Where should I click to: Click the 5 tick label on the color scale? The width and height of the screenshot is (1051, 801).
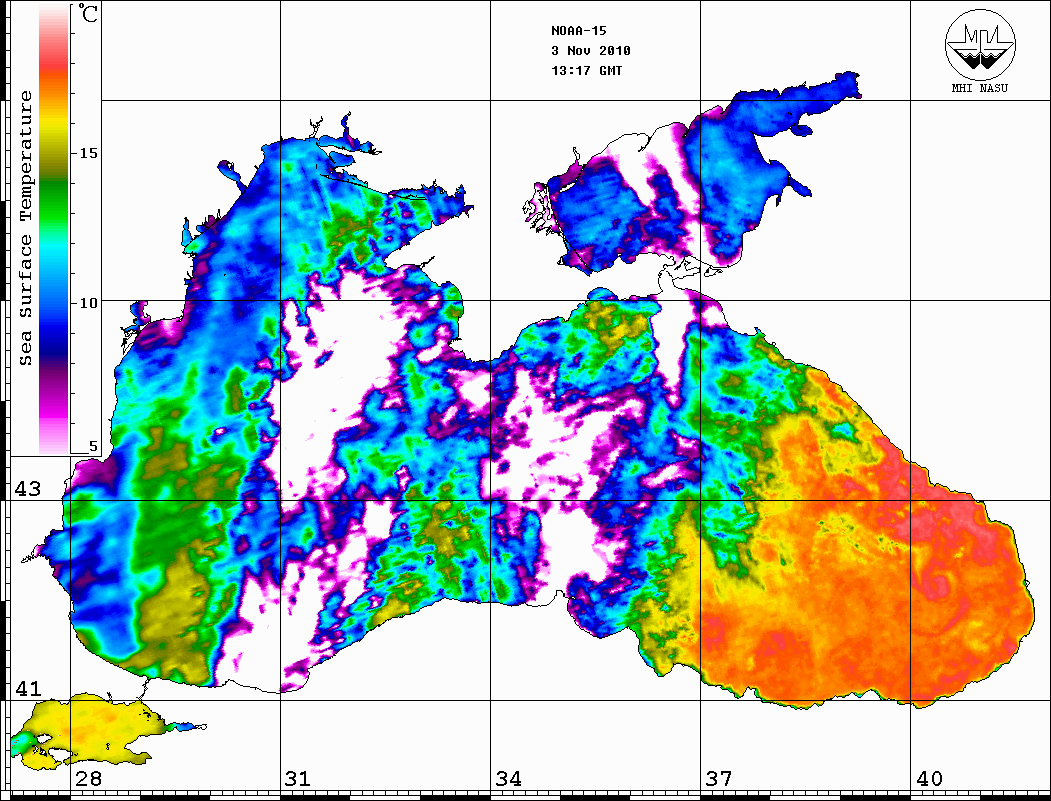(x=93, y=446)
